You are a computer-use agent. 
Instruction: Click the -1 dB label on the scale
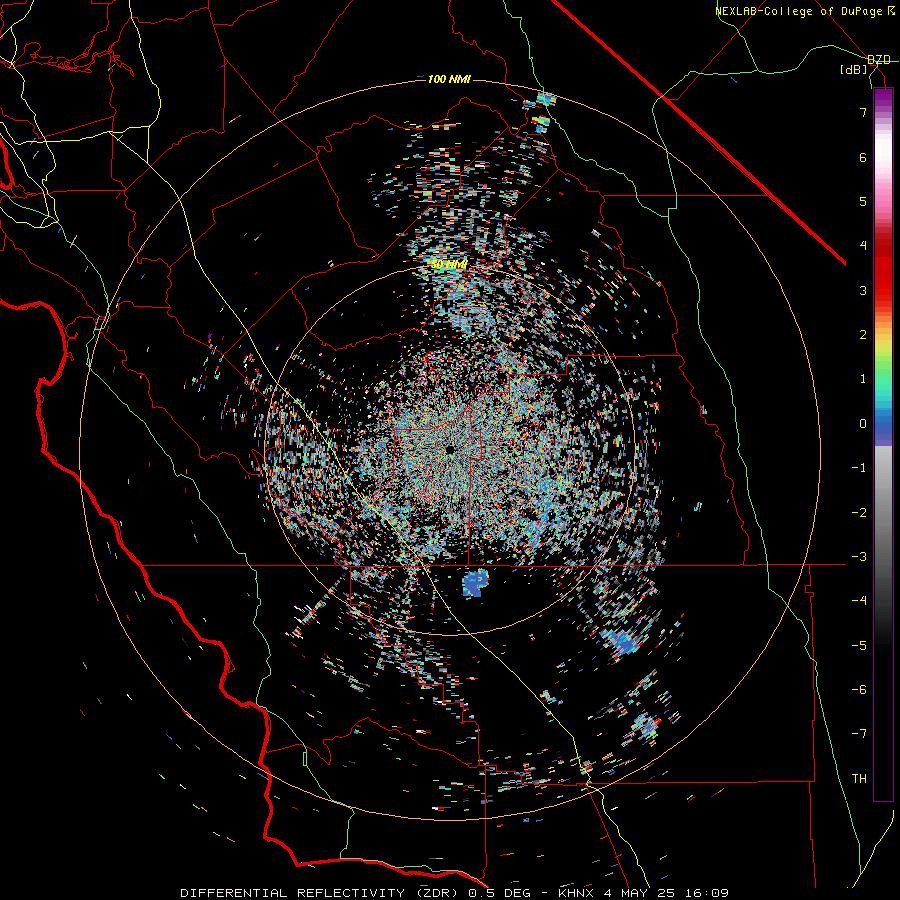pos(859,468)
